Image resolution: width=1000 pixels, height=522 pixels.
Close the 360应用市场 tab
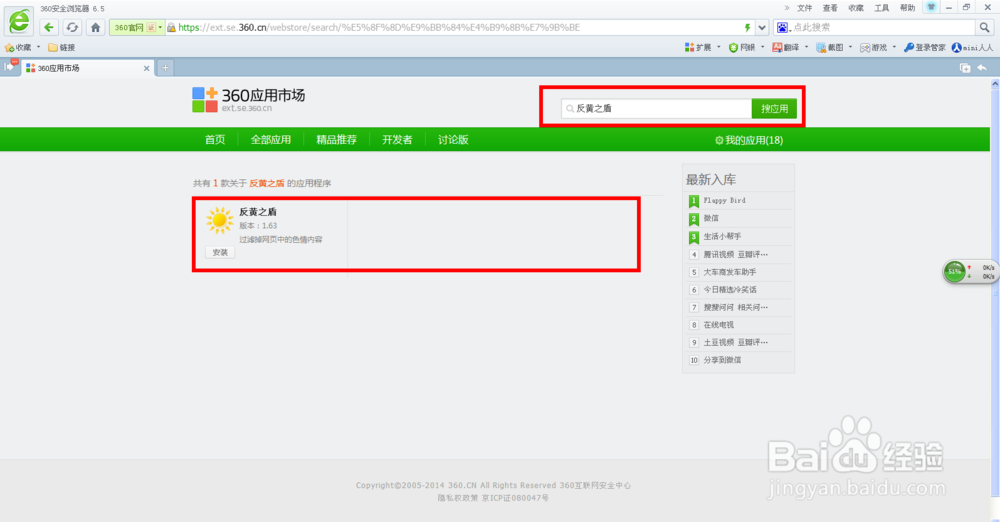pyautogui.click(x=147, y=68)
